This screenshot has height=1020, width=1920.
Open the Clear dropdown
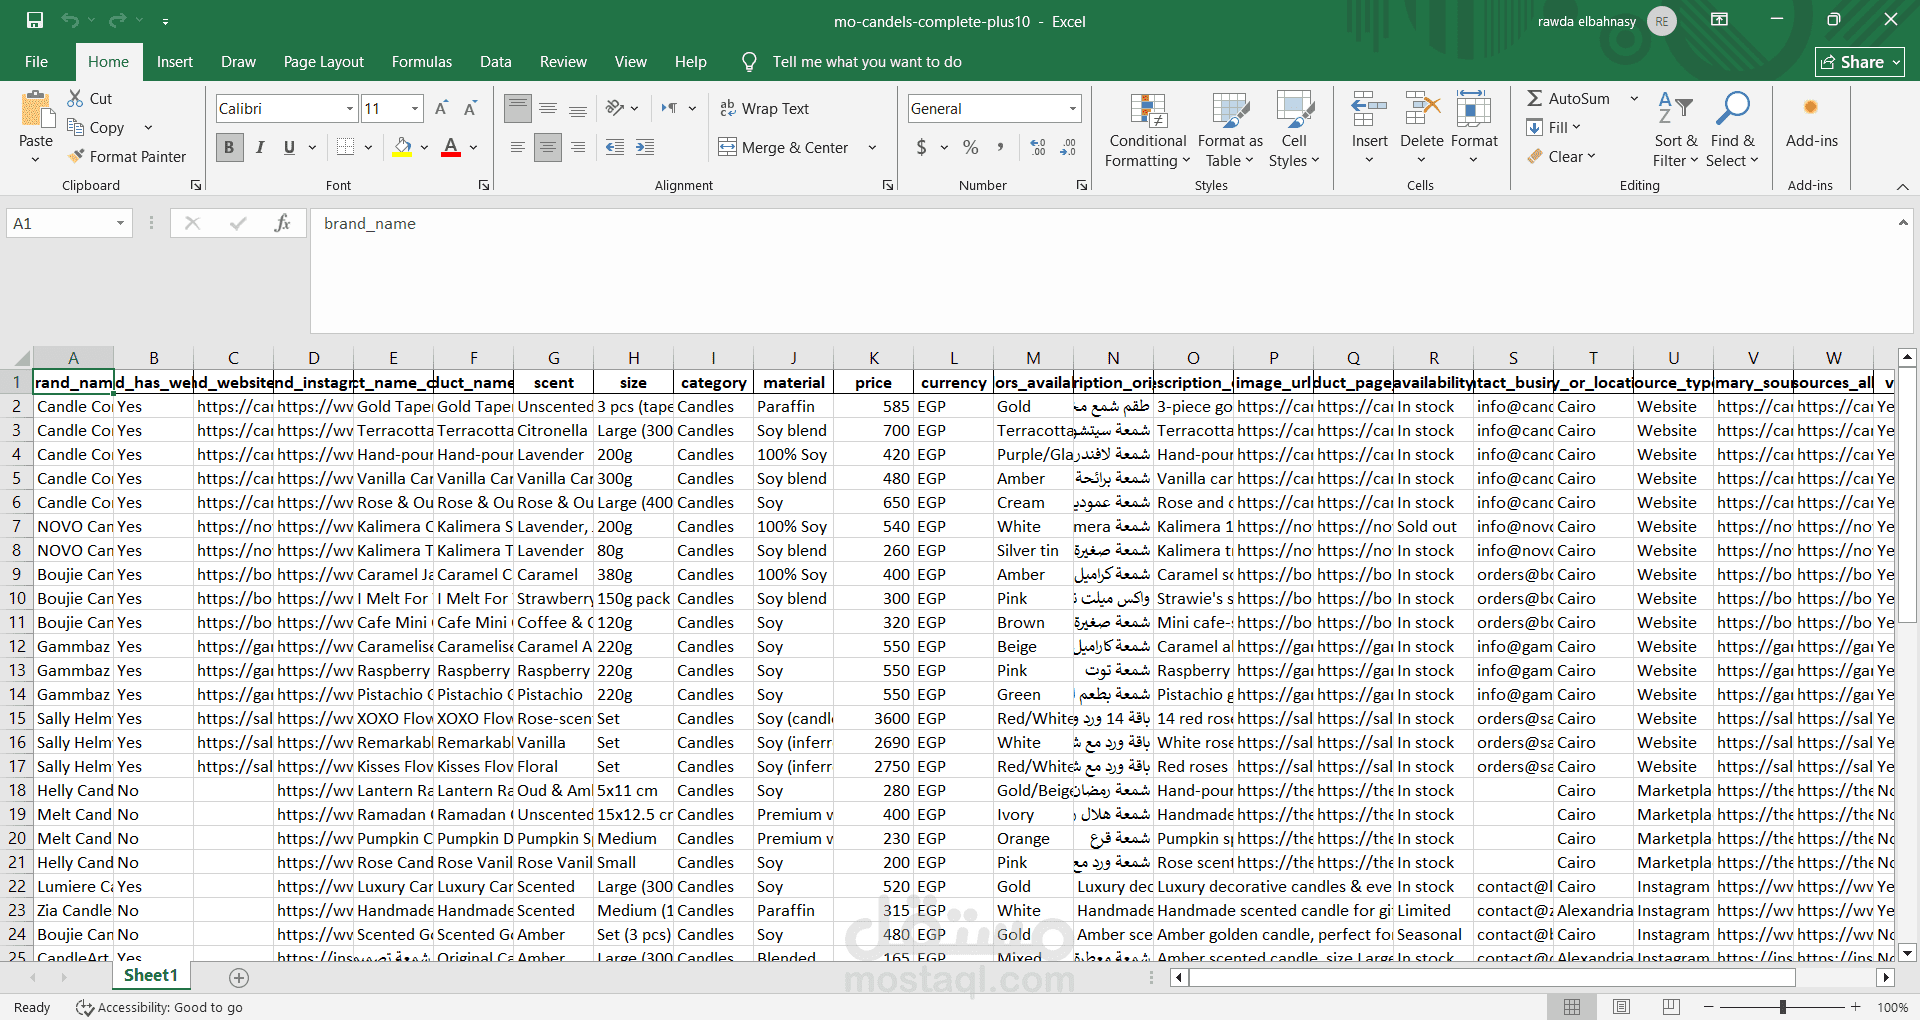(1561, 156)
